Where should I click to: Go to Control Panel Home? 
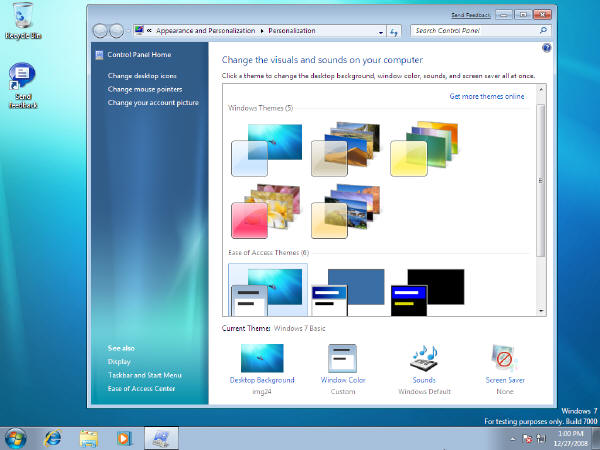pyautogui.click(x=139, y=55)
